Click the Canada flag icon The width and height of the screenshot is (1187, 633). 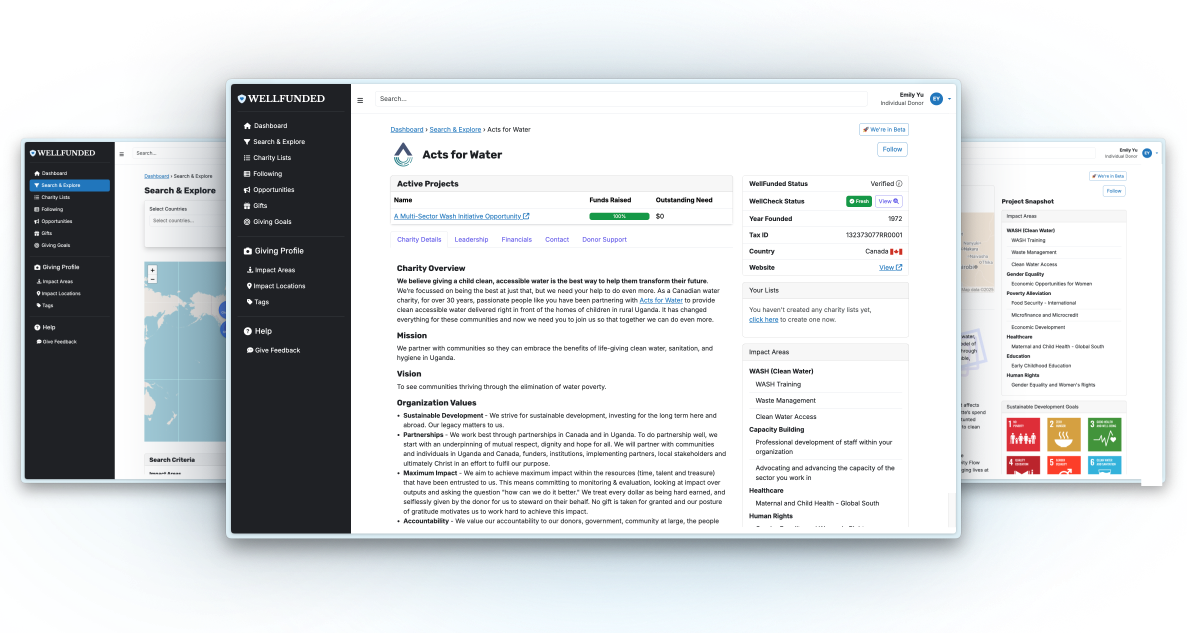pos(896,251)
